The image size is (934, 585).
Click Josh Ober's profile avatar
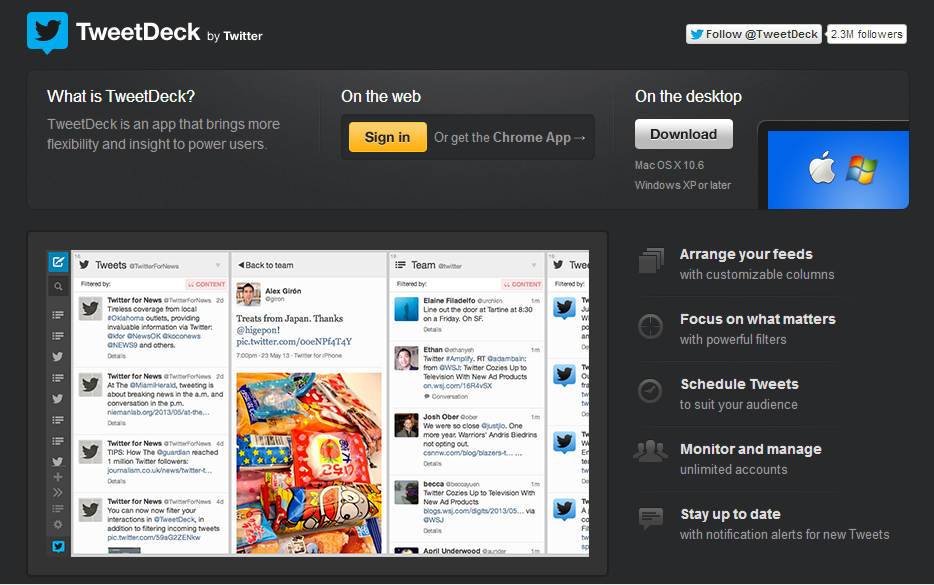(406, 425)
